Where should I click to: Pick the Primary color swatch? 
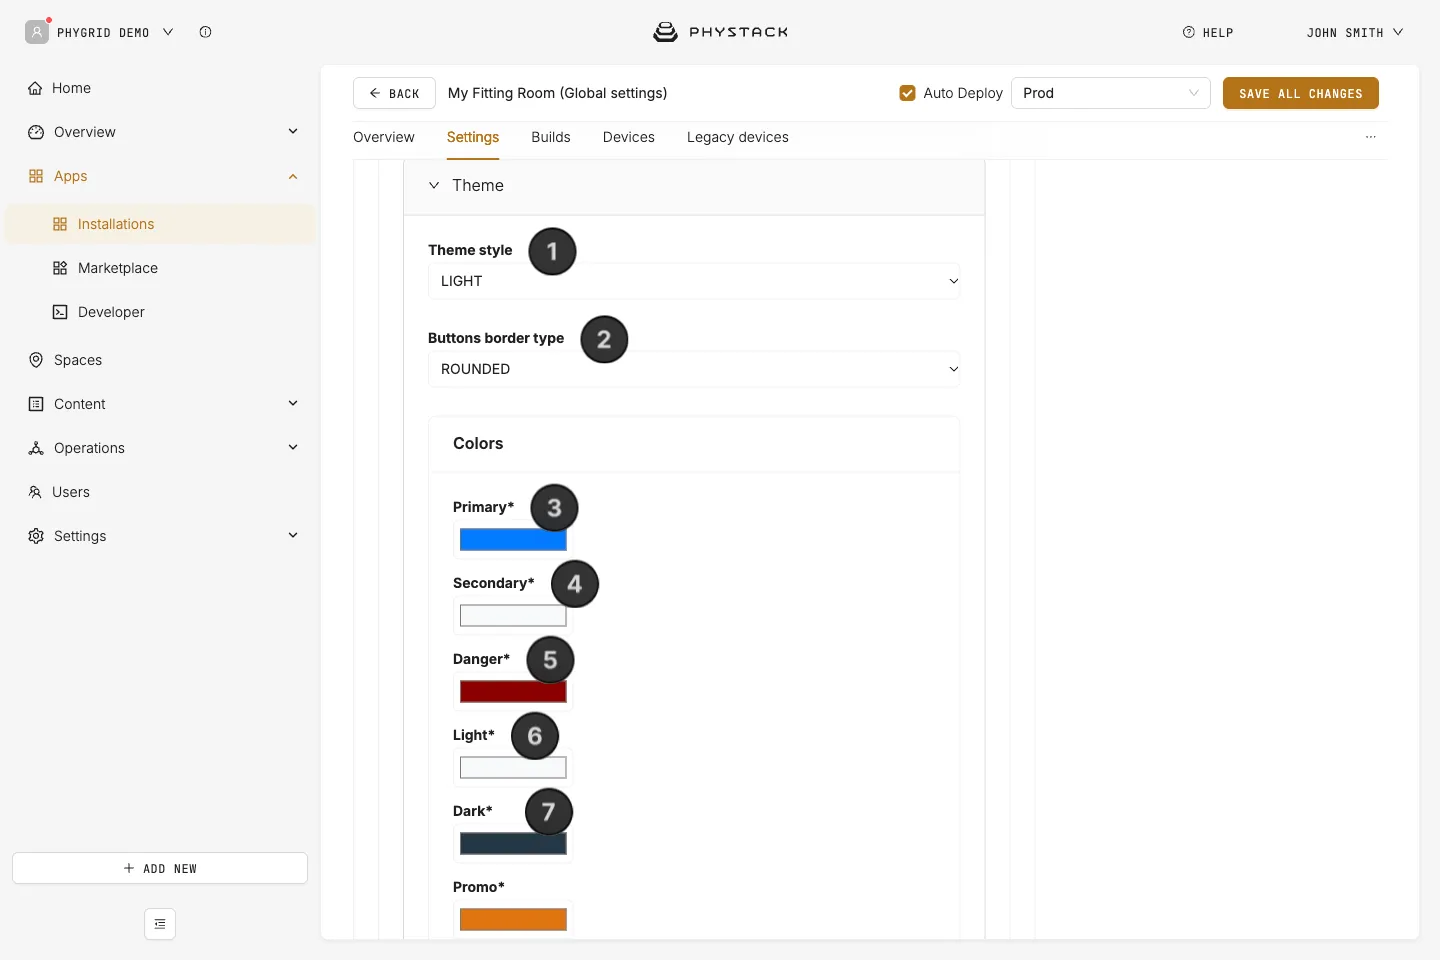(513, 540)
